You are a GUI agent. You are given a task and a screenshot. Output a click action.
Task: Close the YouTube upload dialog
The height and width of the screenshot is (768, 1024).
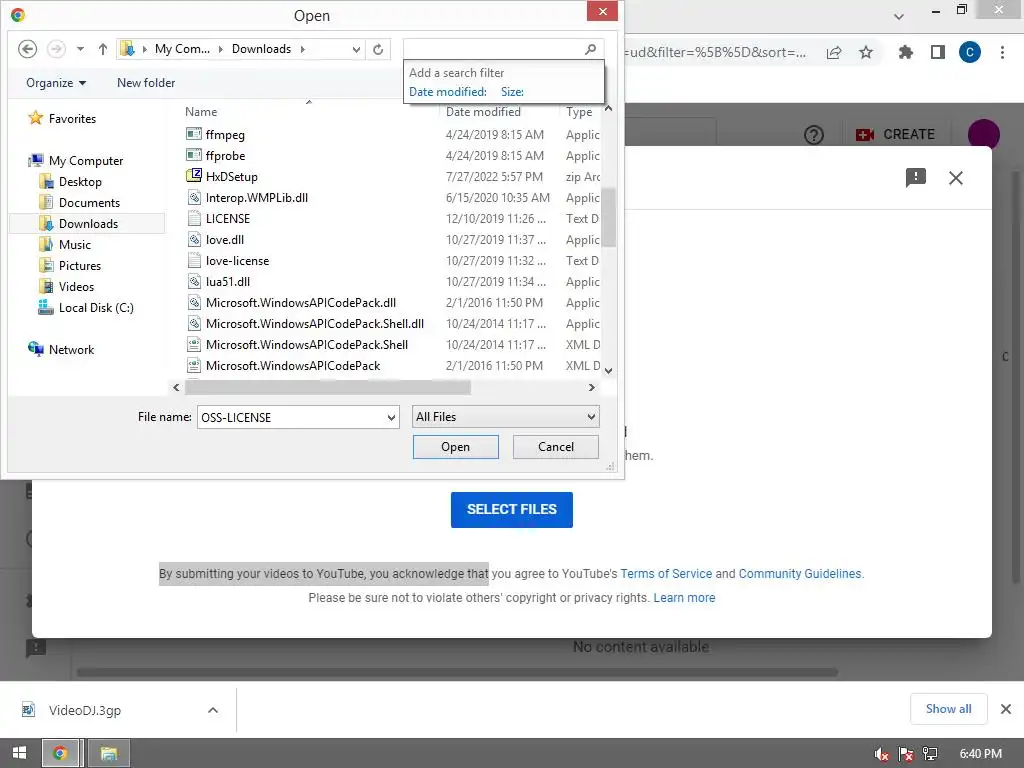pyautogui.click(x=955, y=178)
